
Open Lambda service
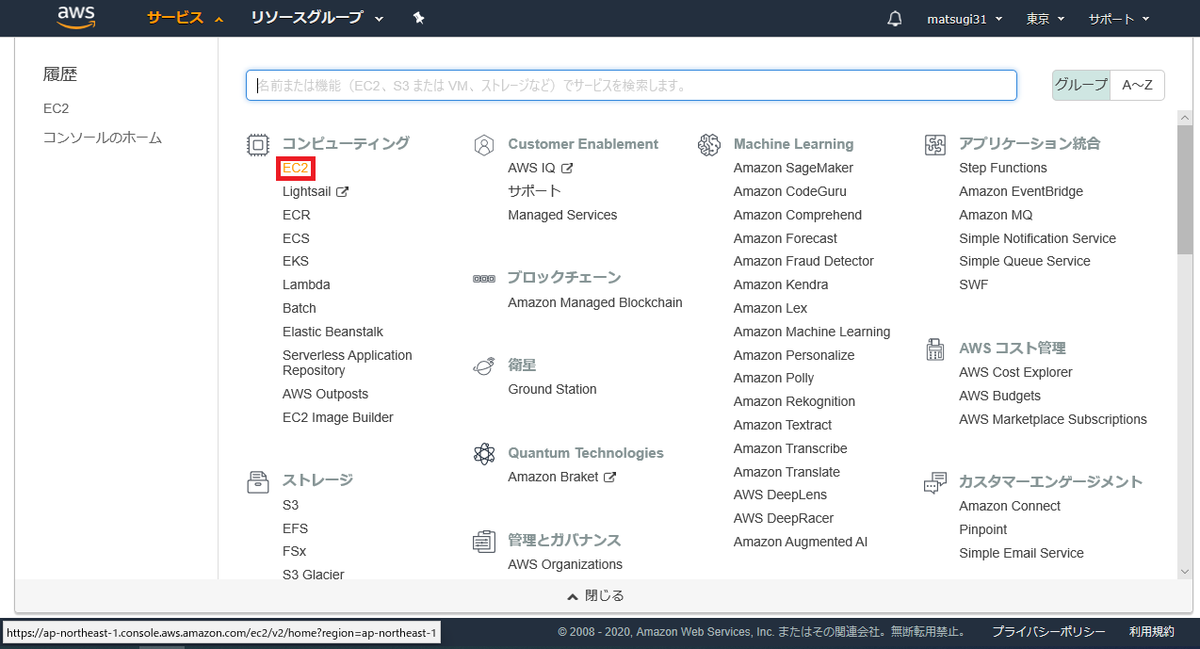306,285
